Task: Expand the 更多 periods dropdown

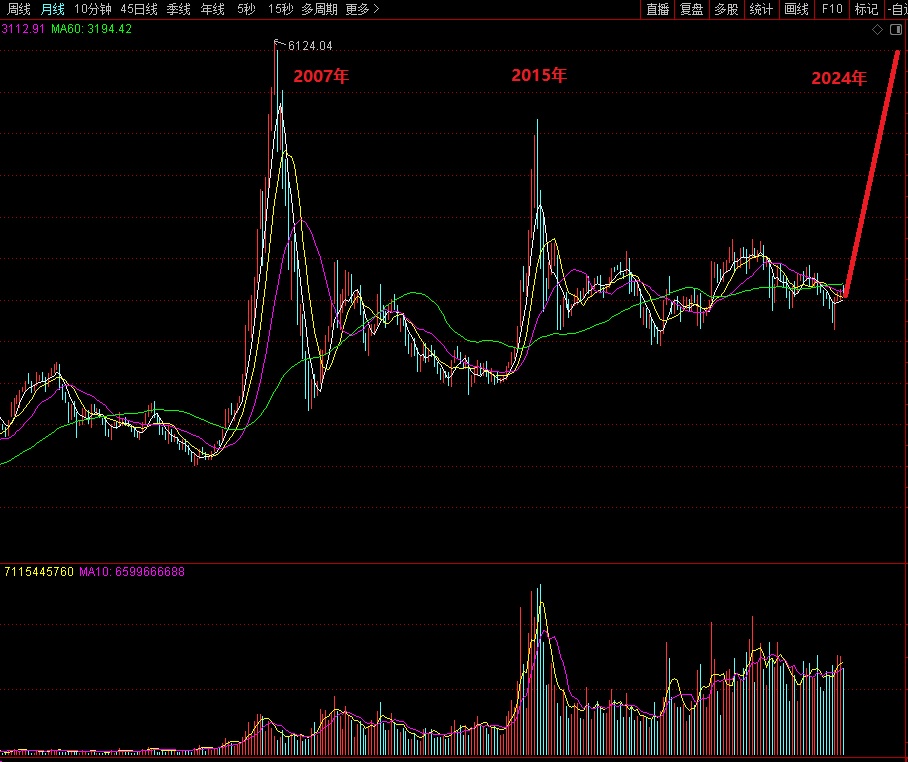Action: pyautogui.click(x=362, y=9)
